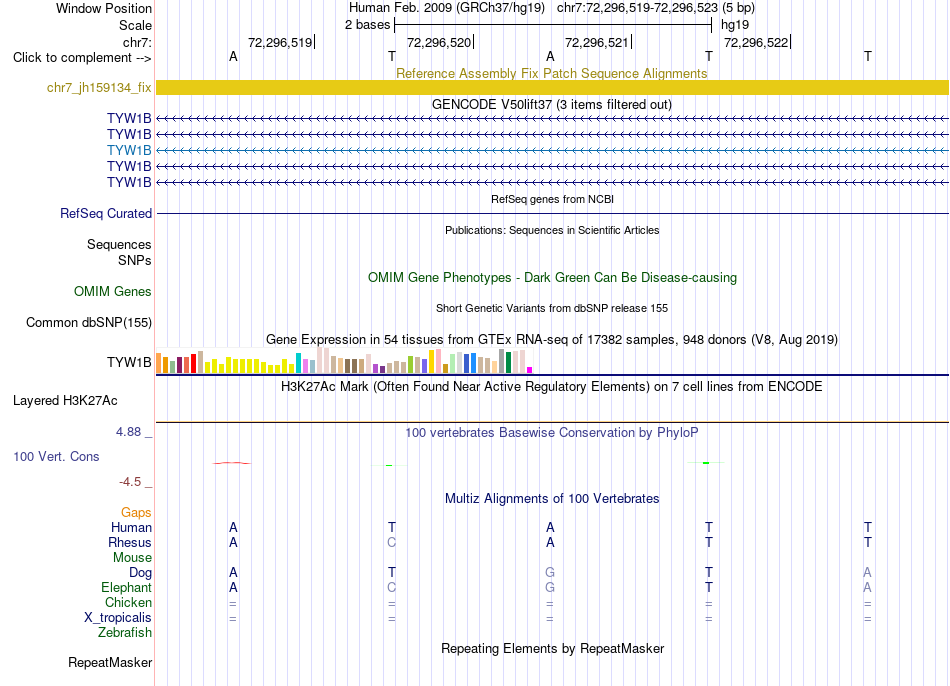Click the TYW1B GTEx expression bar chart
This screenshot has width=950, height=686.
344,361
